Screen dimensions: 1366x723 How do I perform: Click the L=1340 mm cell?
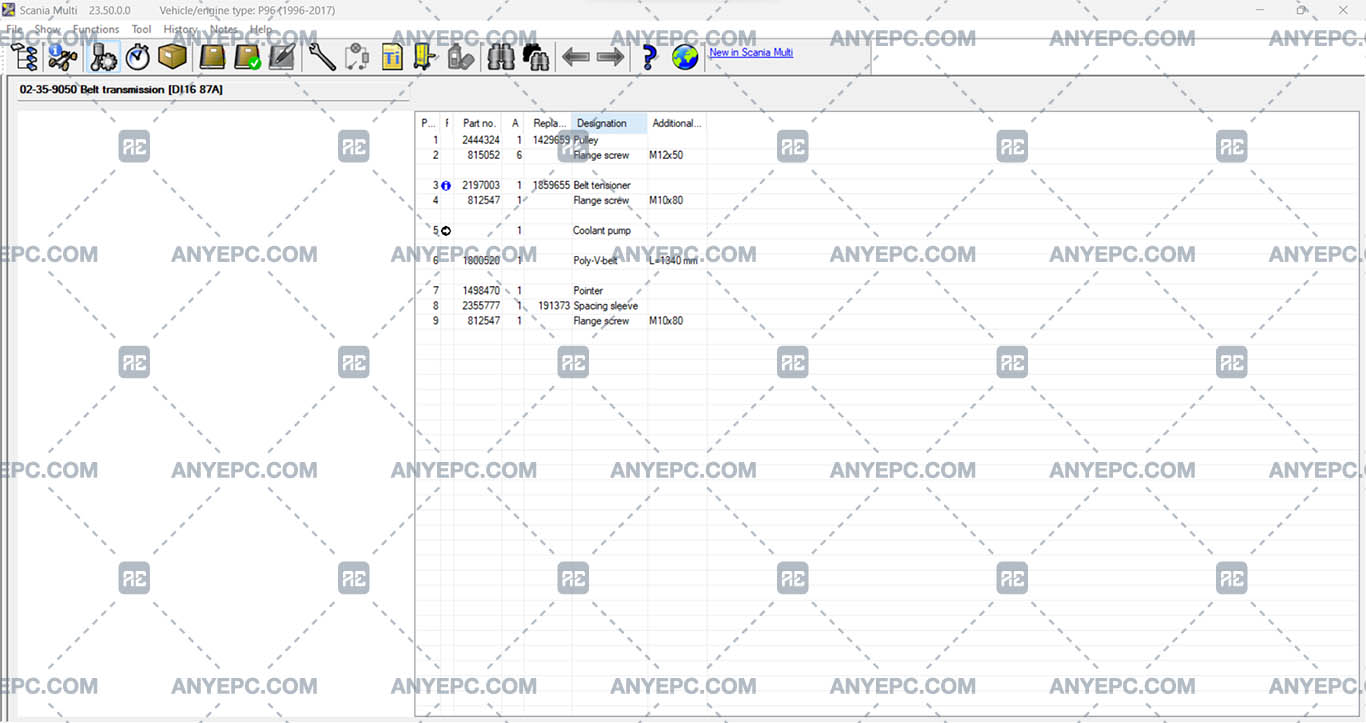pyautogui.click(x=673, y=260)
